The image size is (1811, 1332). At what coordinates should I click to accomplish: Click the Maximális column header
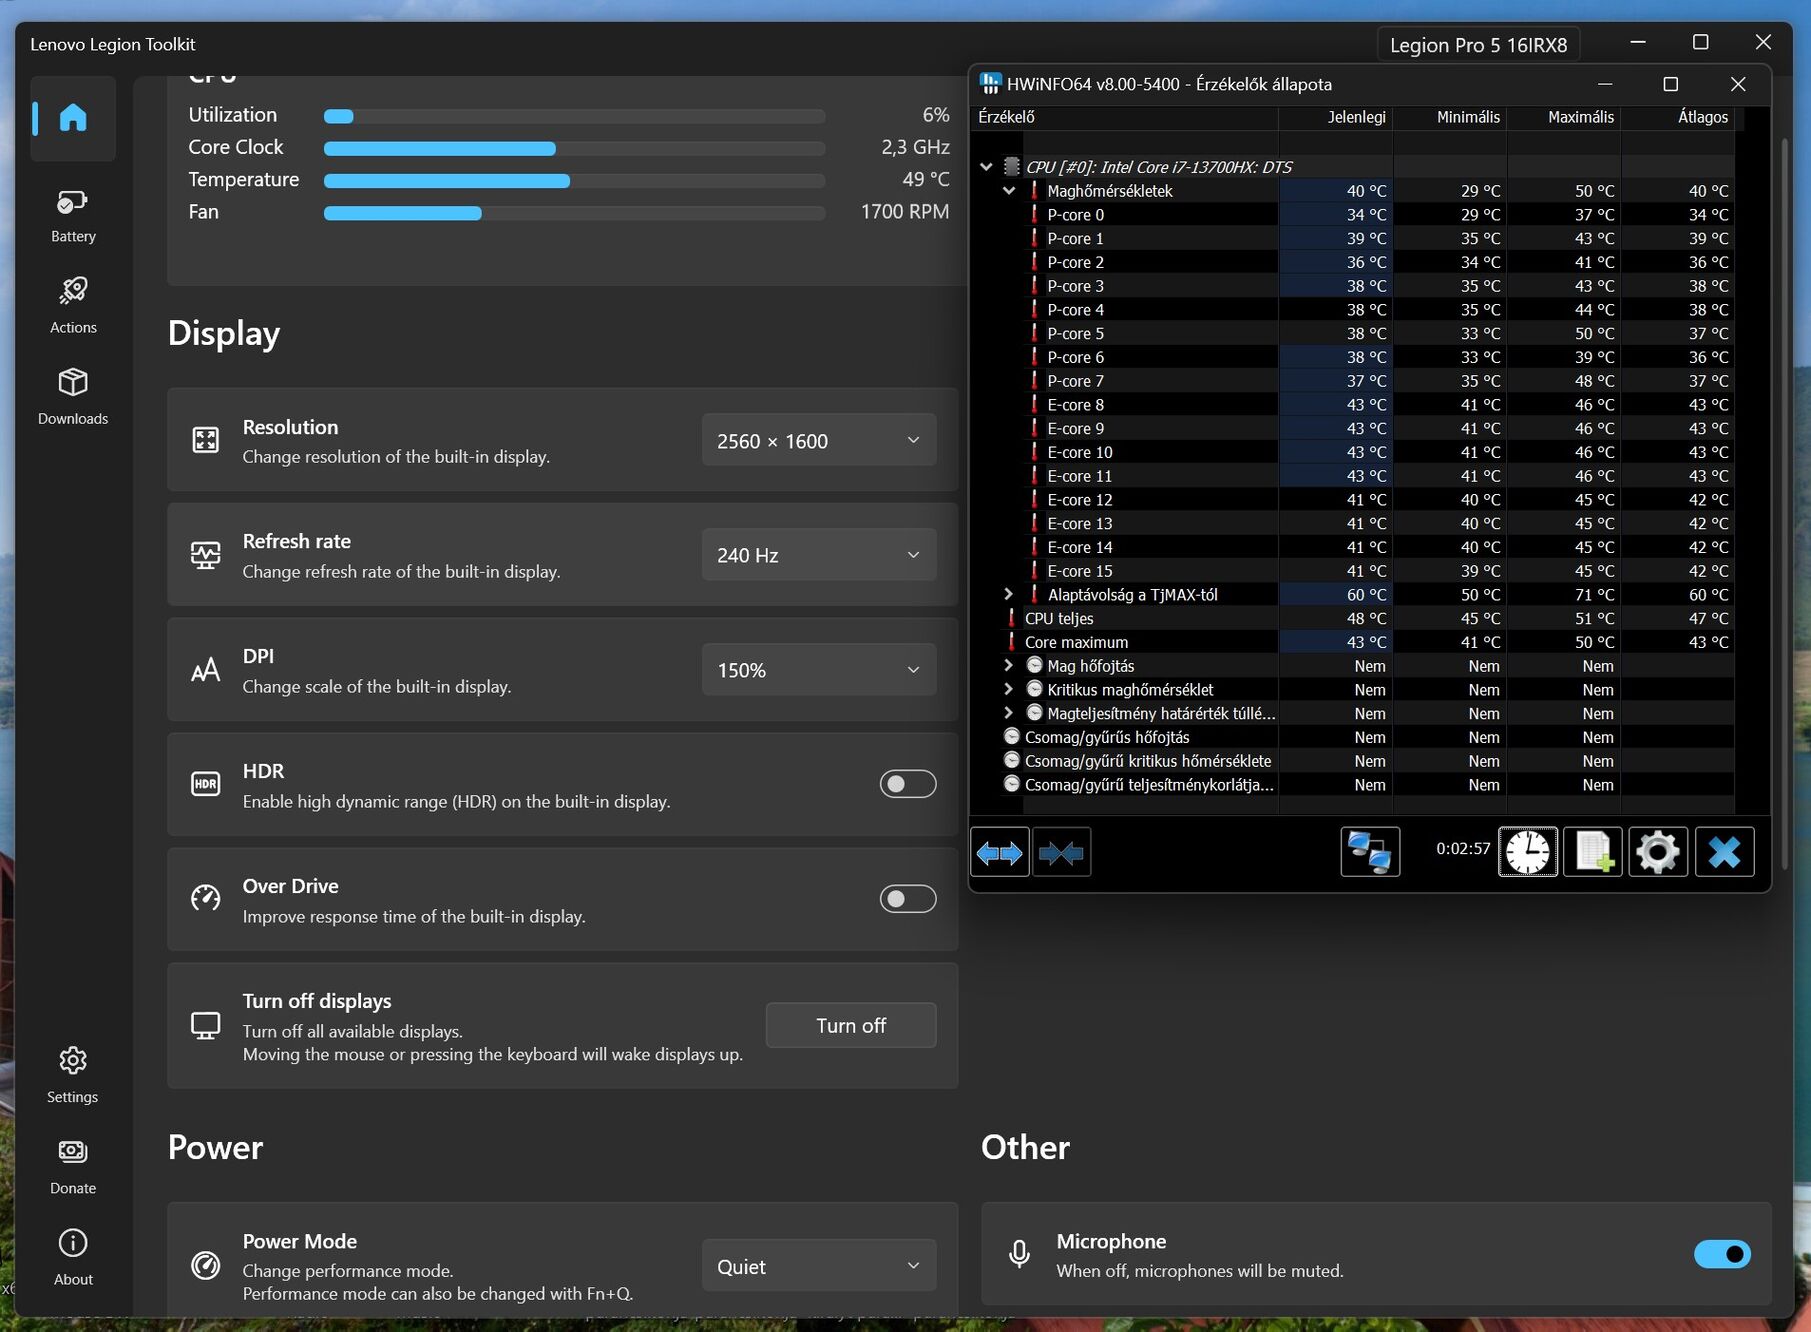[1563, 117]
